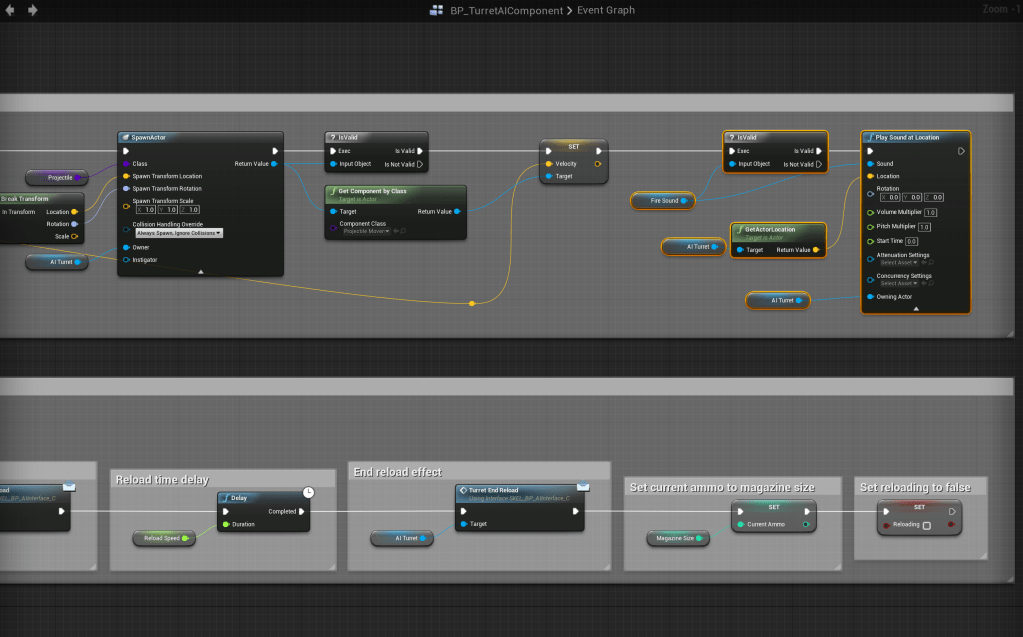Open Collision Handling Override dropdown
Screen dimensions: 1023x637
(x=178, y=233)
